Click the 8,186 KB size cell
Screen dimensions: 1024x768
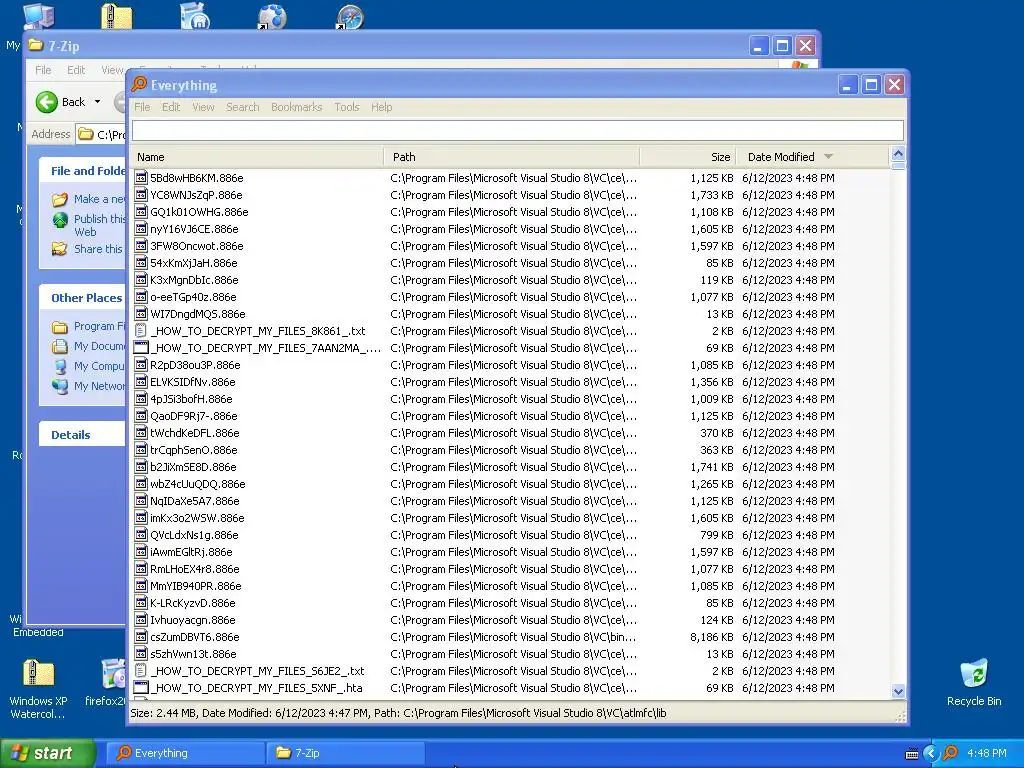pyautogui.click(x=712, y=637)
